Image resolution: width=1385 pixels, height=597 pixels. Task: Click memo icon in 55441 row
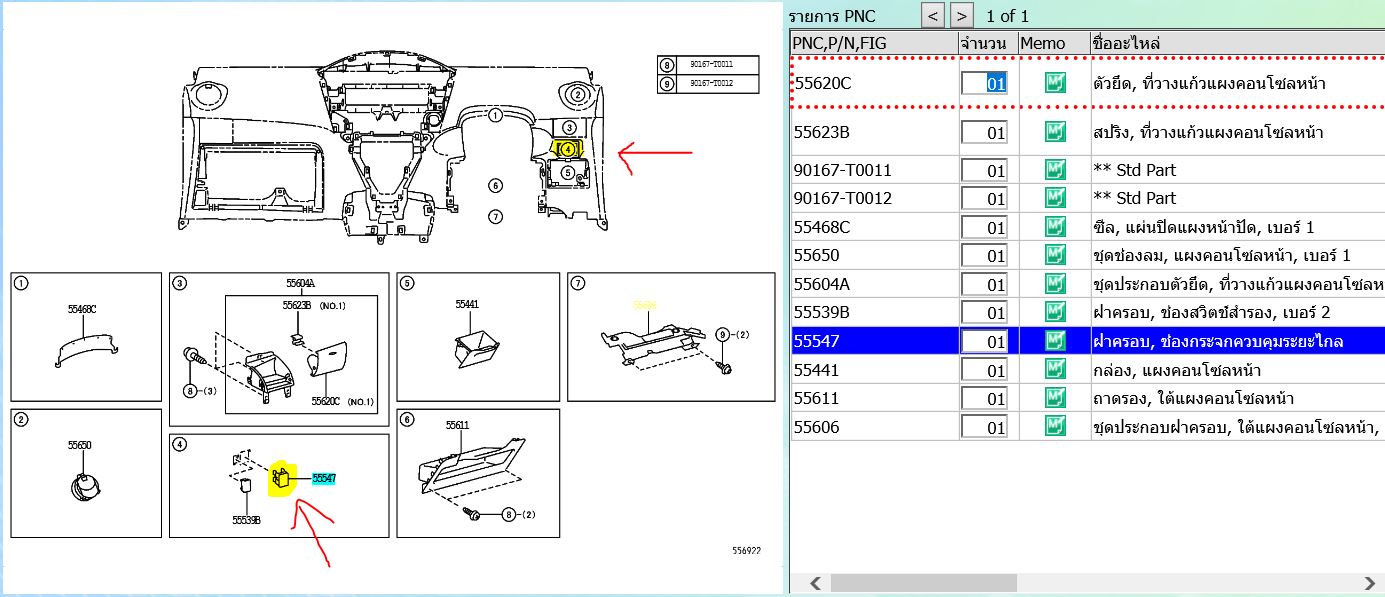1054,370
